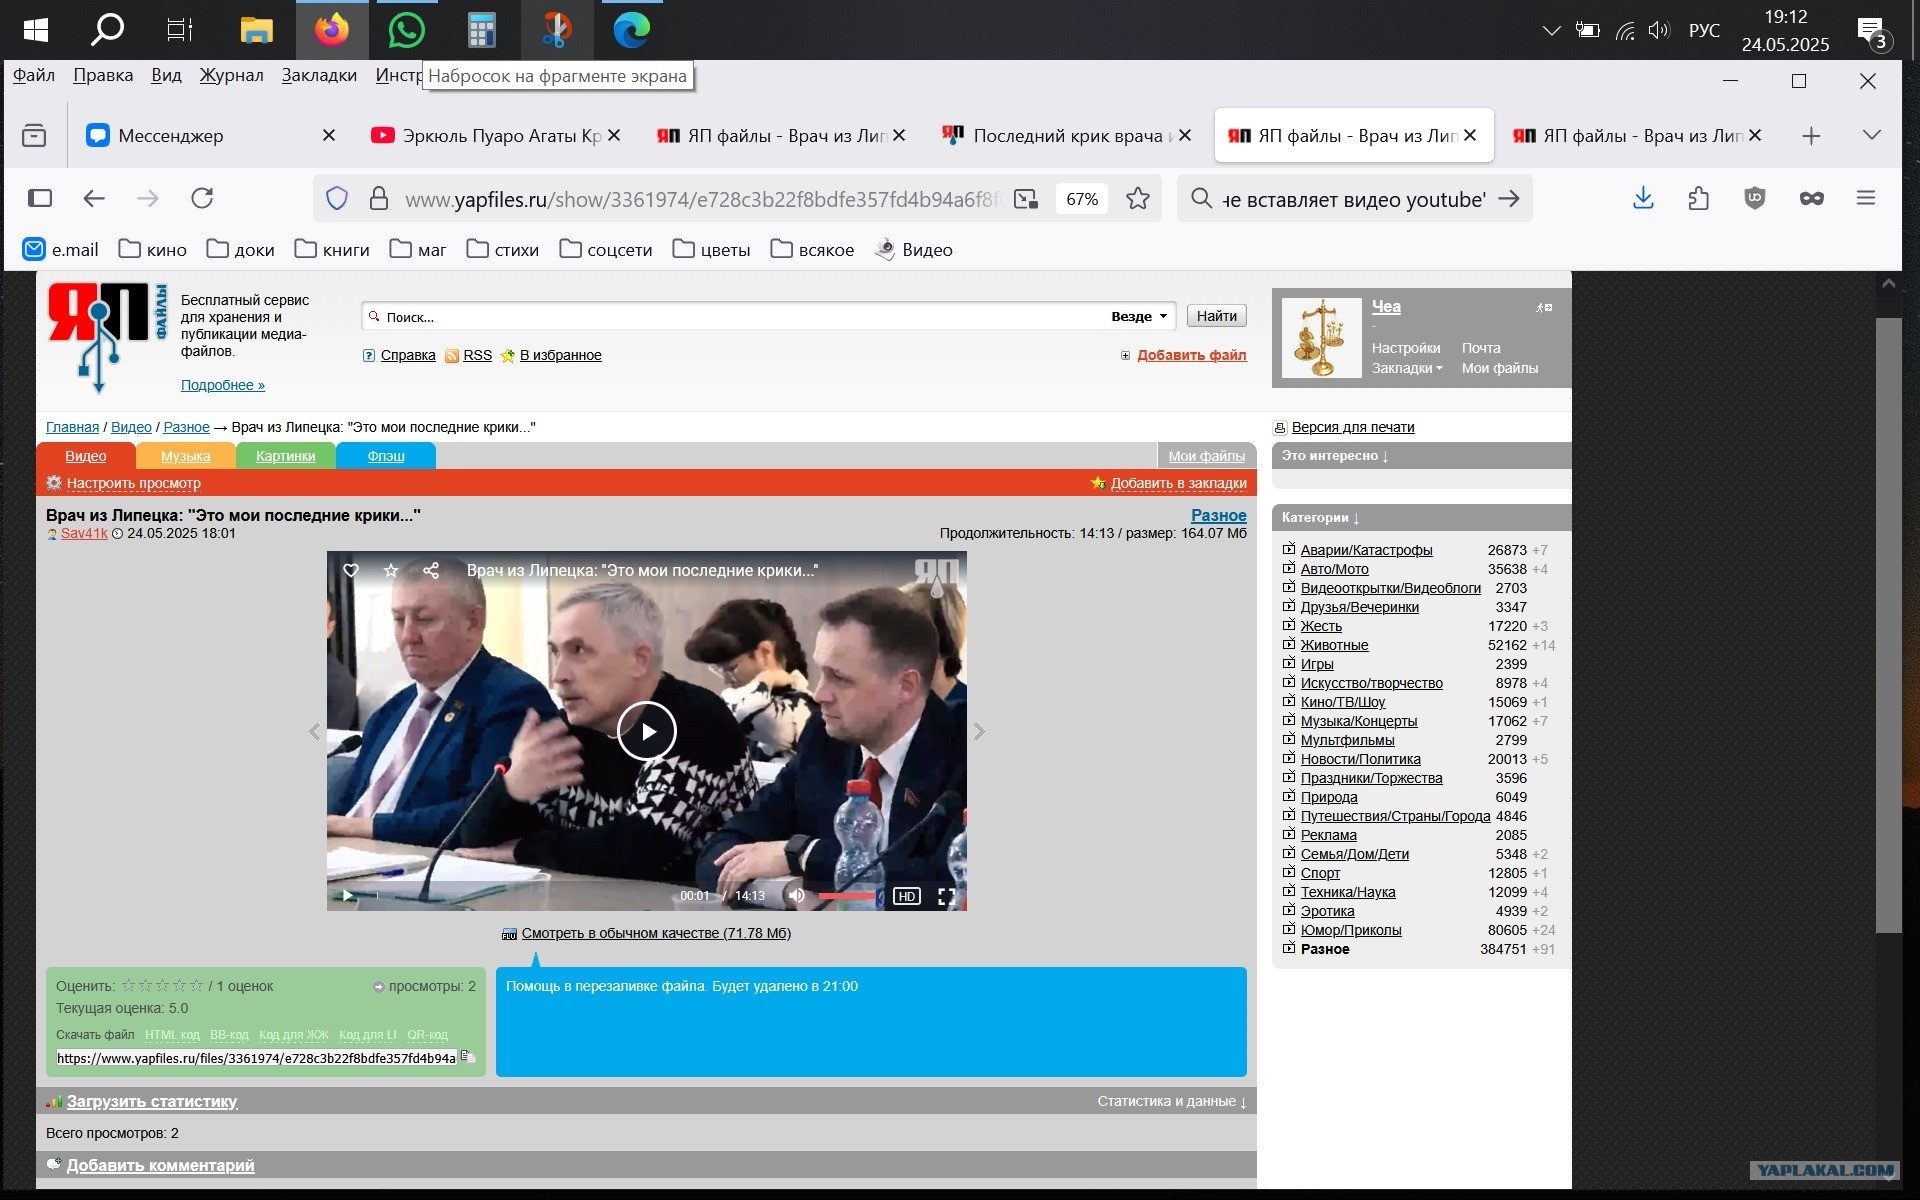Open Windows Start menu
Screen dimensions: 1920x1200
click(x=35, y=30)
